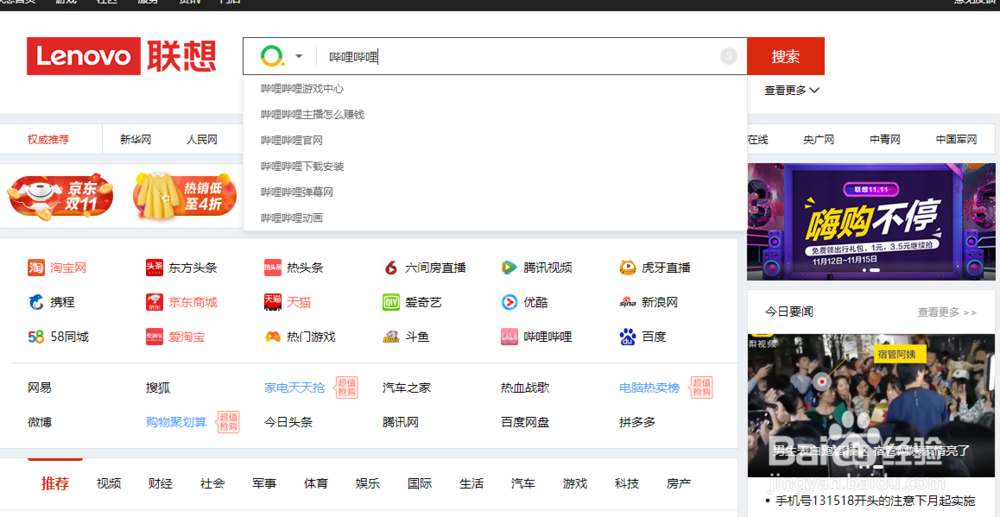The image size is (1000, 517).
Task: Open headline 手机号131518开头的注意下月起实施
Action: 875,500
